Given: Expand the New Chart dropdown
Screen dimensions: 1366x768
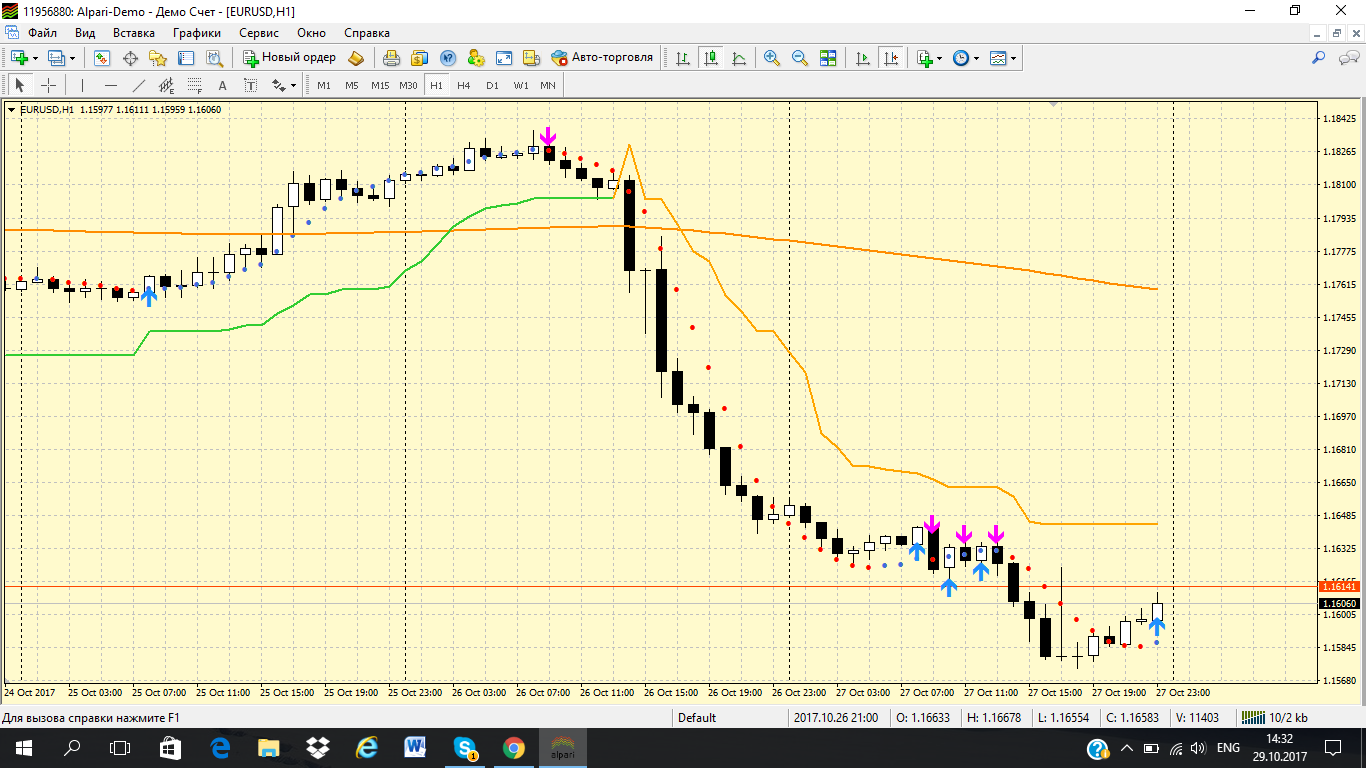Looking at the screenshot, I should coord(36,58).
